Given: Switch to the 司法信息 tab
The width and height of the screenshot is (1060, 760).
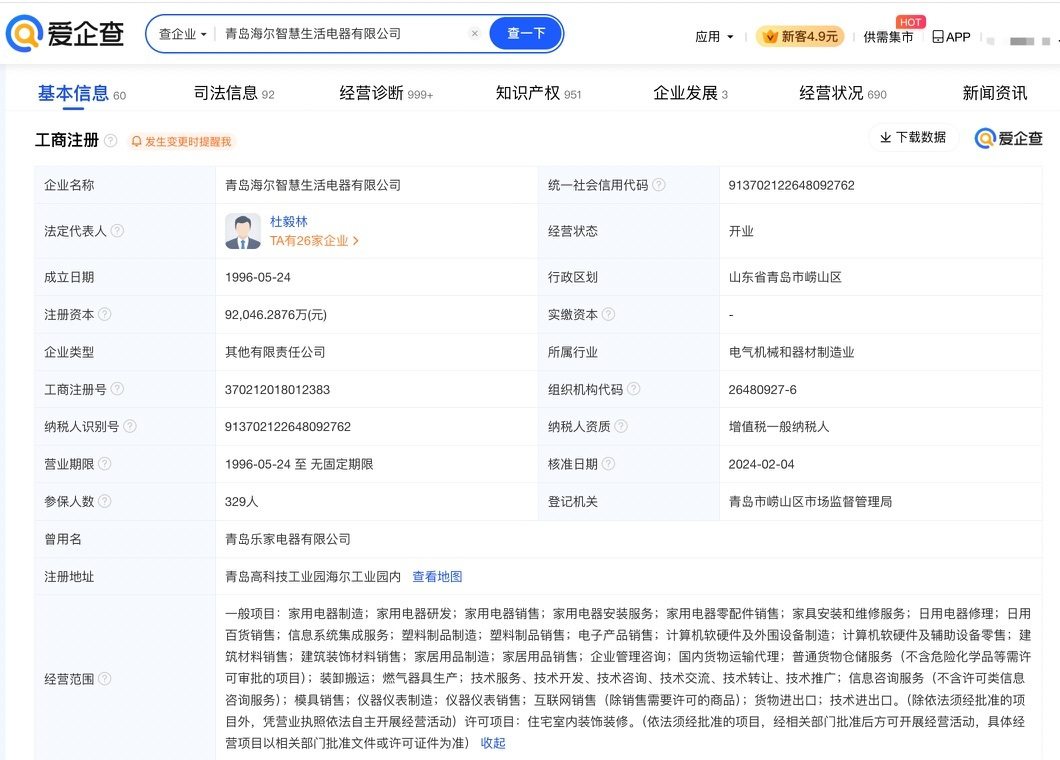Looking at the screenshot, I should (233, 93).
